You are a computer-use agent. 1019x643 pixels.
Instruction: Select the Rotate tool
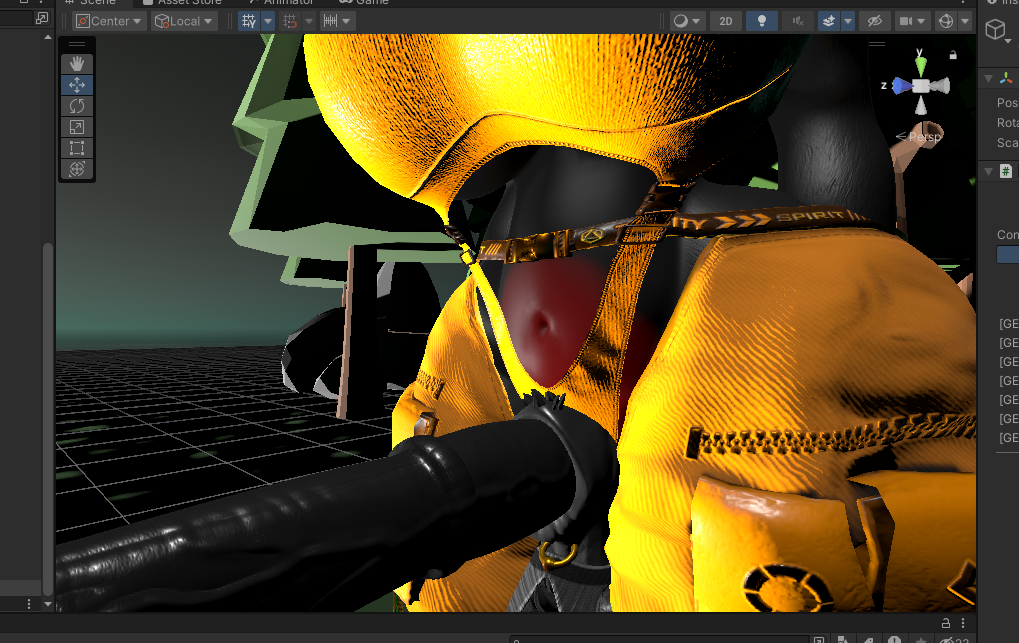[x=77, y=106]
